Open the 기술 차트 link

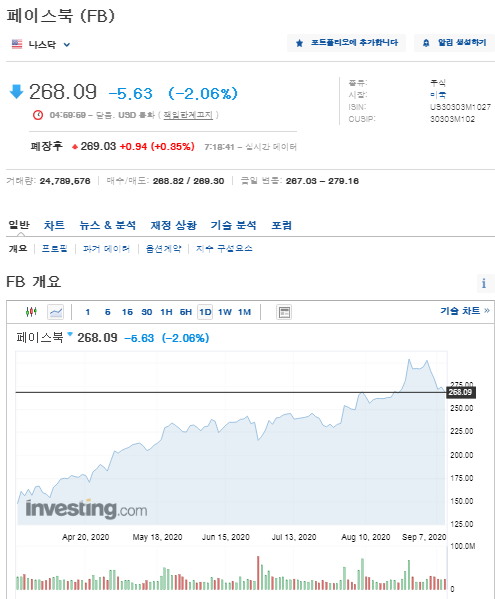click(x=465, y=311)
